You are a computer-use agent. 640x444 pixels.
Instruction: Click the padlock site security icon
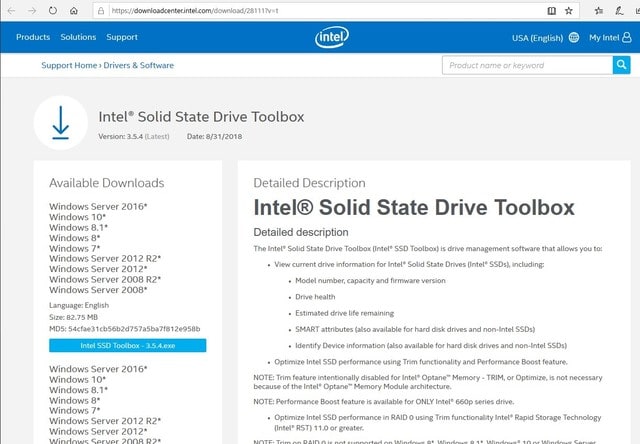coord(101,11)
